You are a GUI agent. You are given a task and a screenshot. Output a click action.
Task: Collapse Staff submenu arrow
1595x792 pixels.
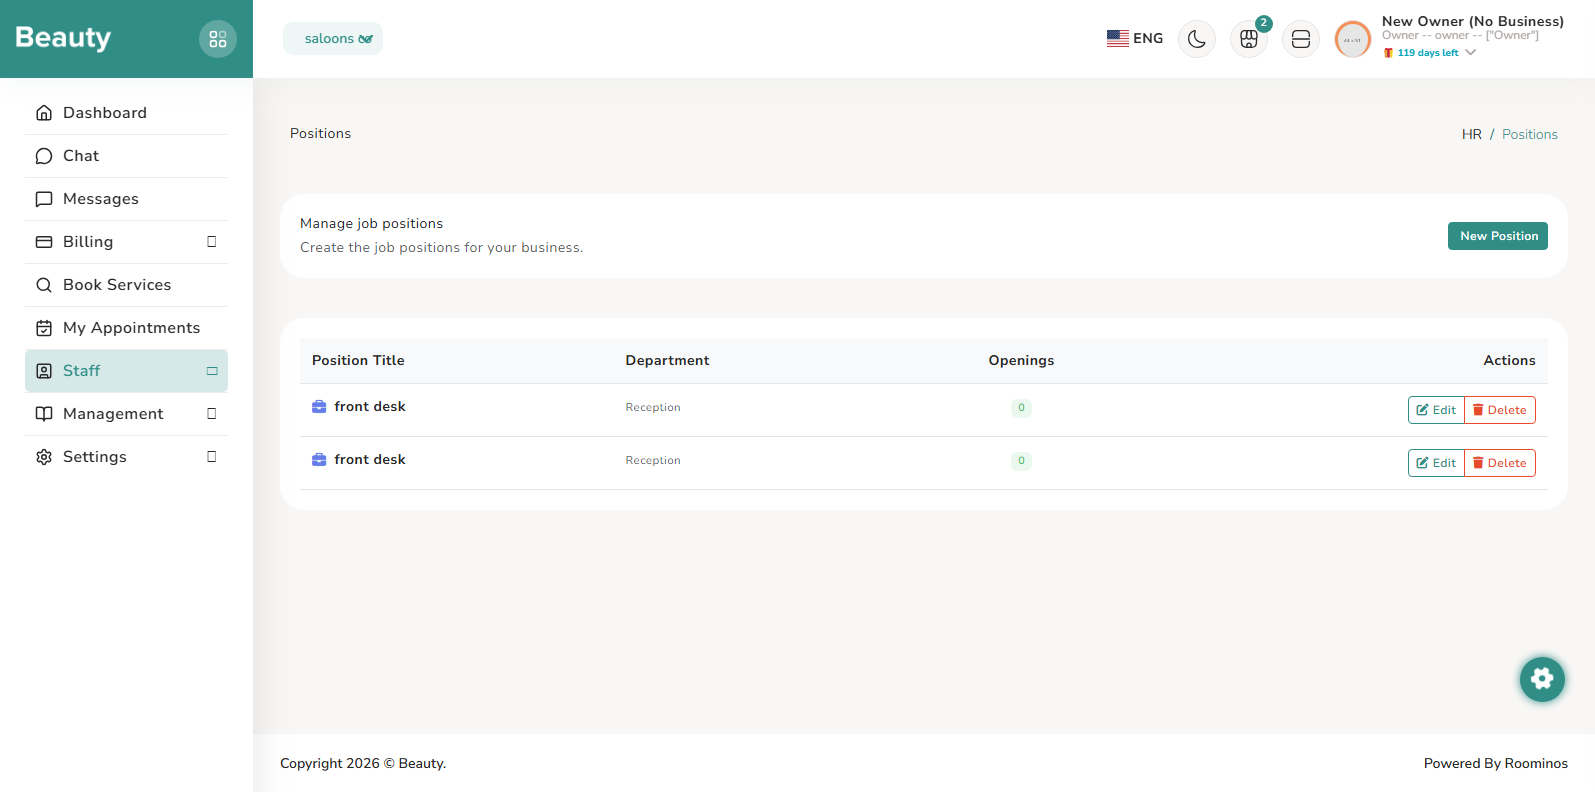tap(212, 371)
